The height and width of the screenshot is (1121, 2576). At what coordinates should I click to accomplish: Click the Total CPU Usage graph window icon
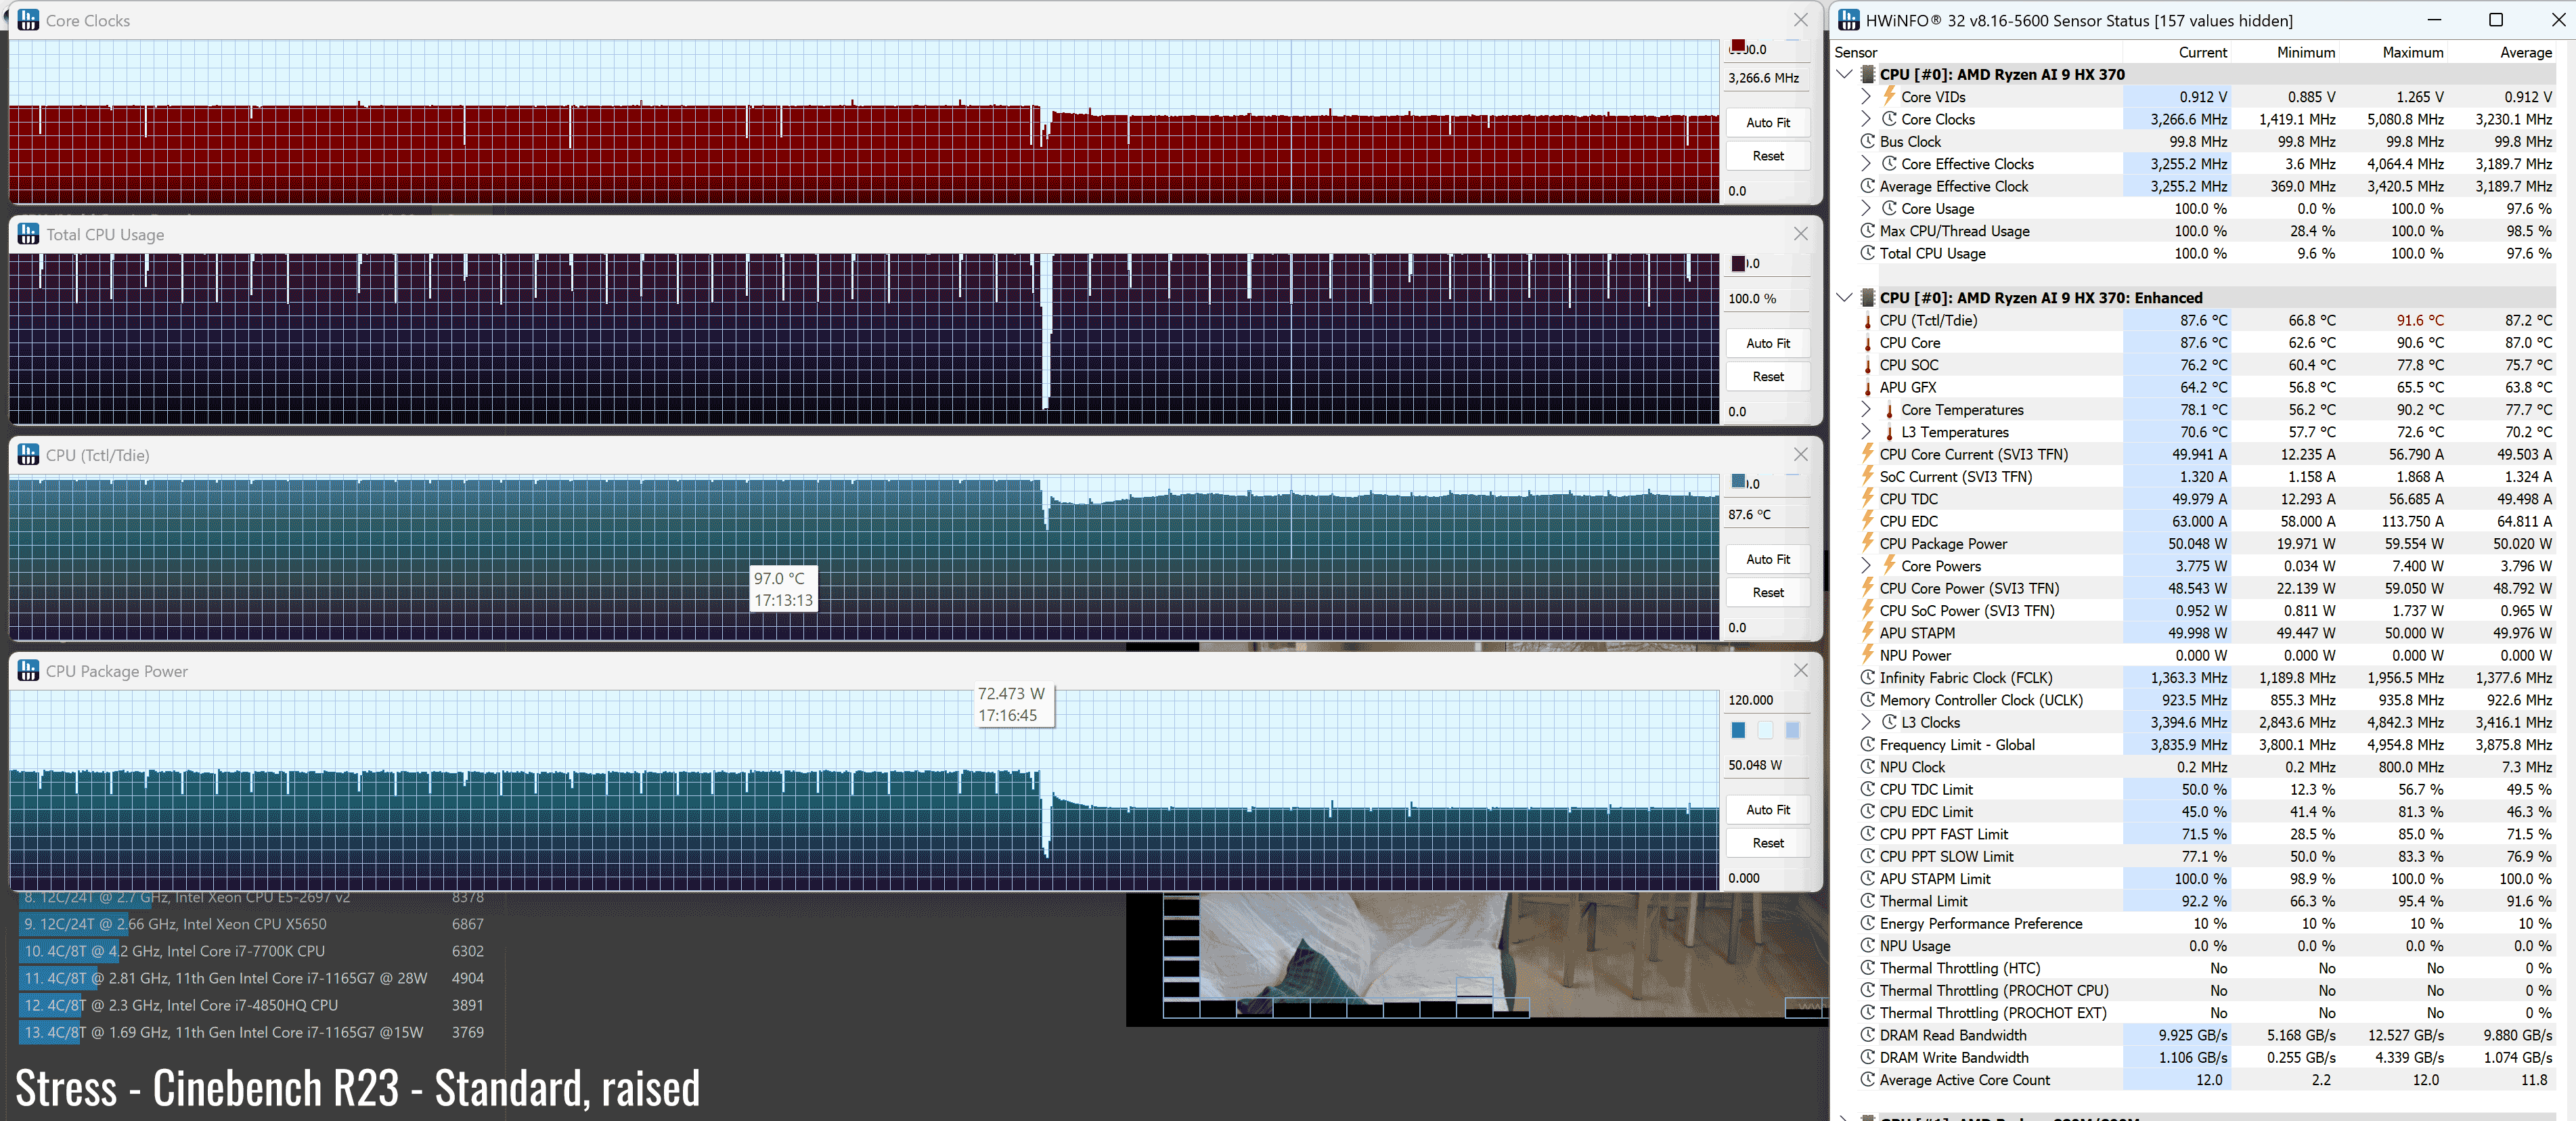coord(28,234)
